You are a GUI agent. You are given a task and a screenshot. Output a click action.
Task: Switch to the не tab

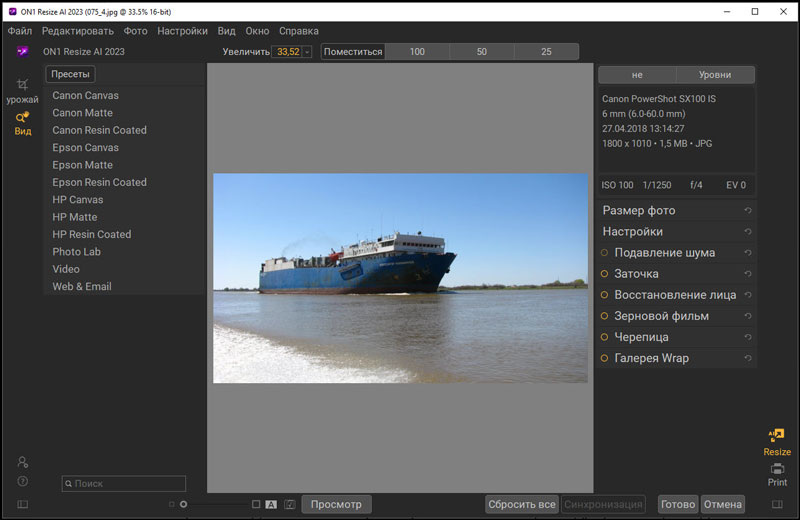pos(637,75)
